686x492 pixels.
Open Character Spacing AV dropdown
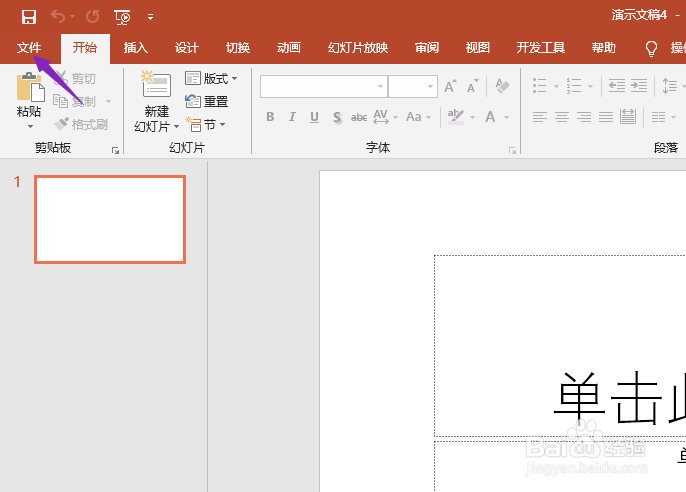coord(385,117)
